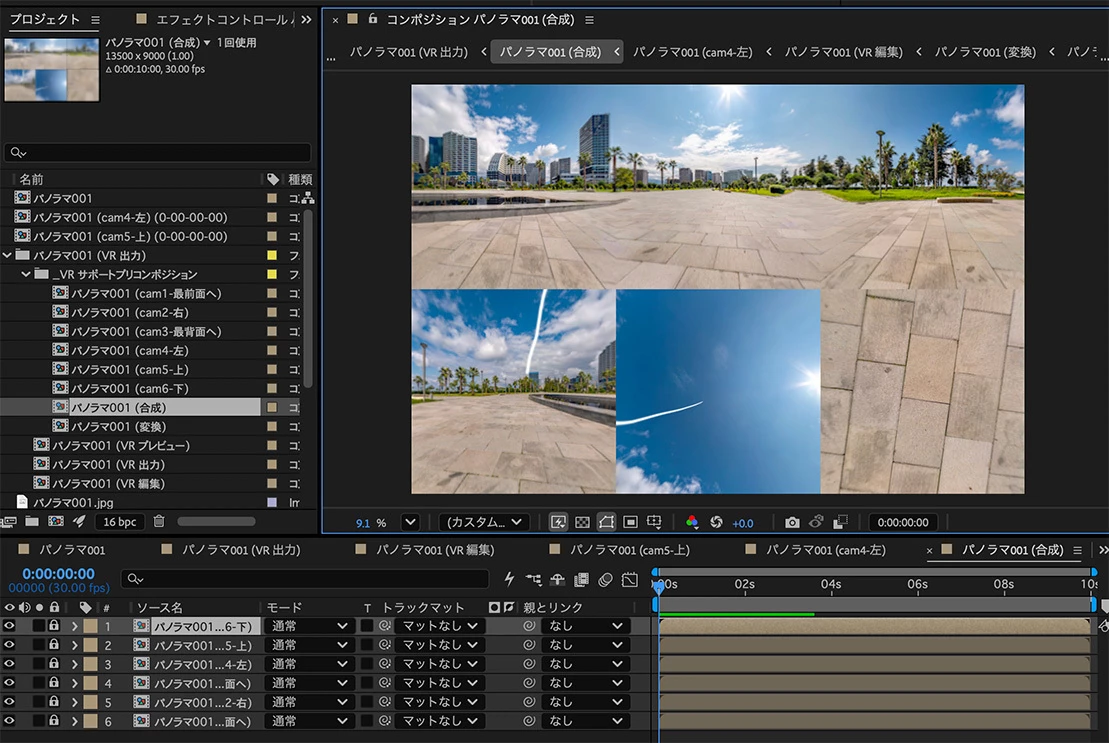Viewport: 1109px width, 743px height.
Task: Toggle the mask and shape path visibility icon
Action: click(606, 522)
